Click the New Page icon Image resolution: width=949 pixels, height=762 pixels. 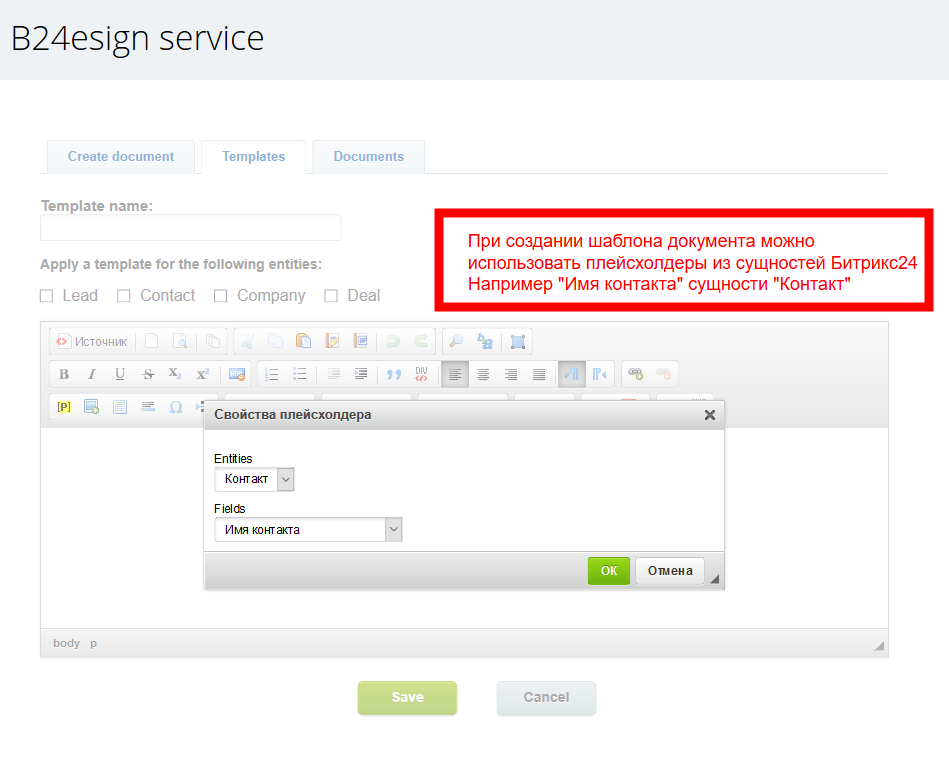point(152,341)
